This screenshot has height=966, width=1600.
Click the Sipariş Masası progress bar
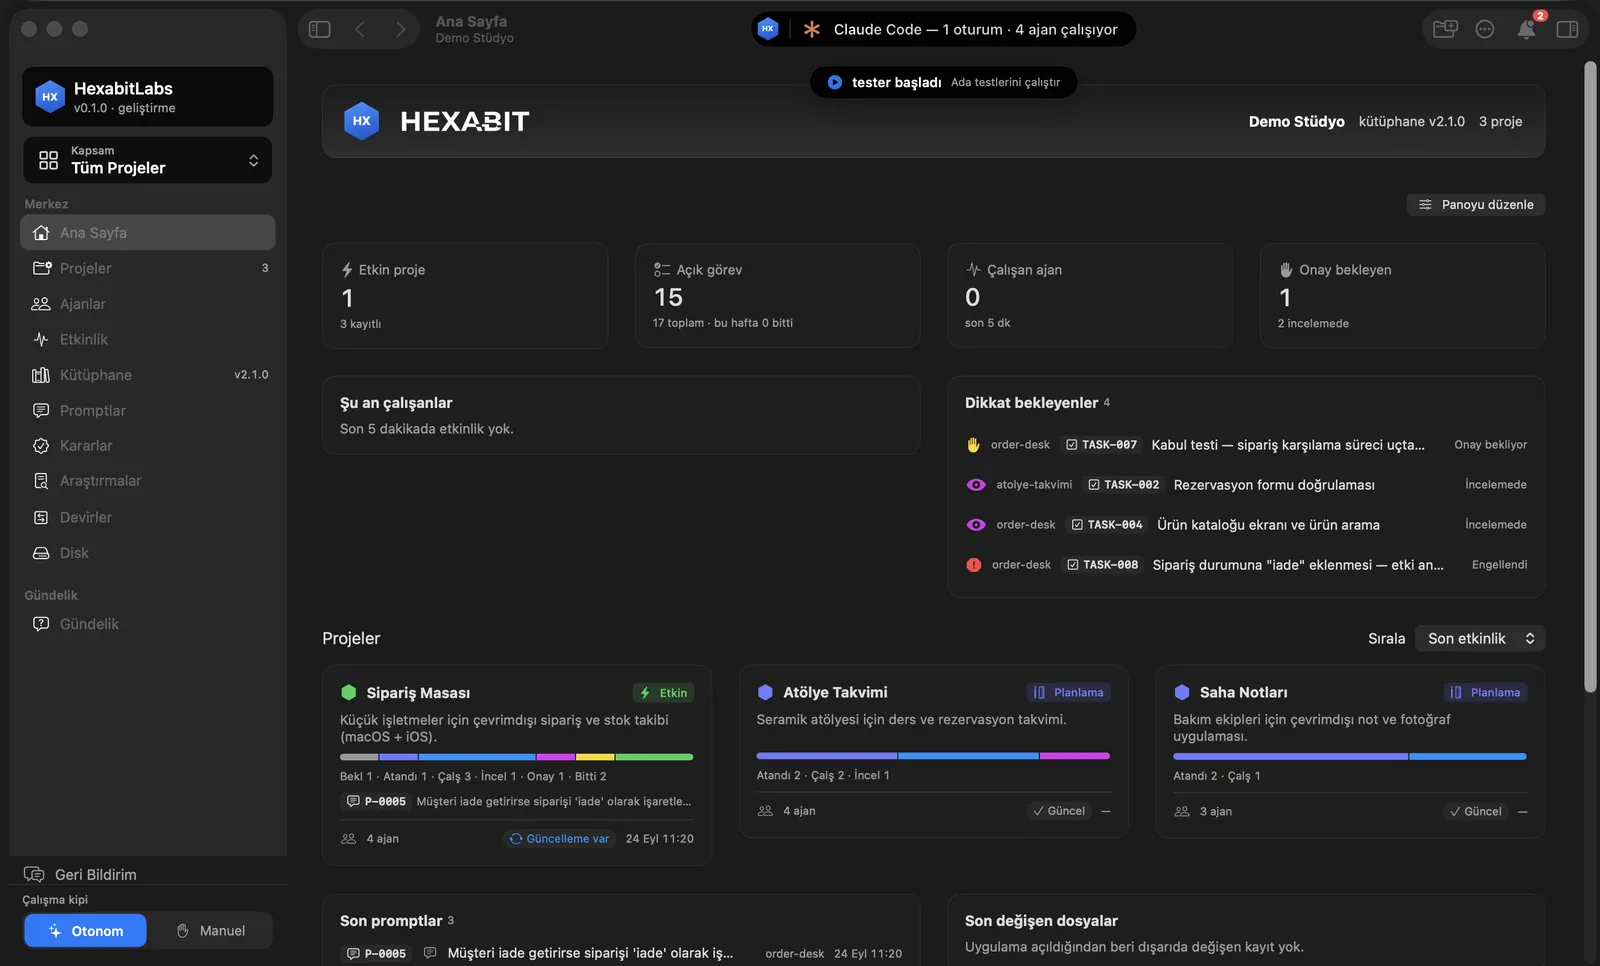[516, 757]
